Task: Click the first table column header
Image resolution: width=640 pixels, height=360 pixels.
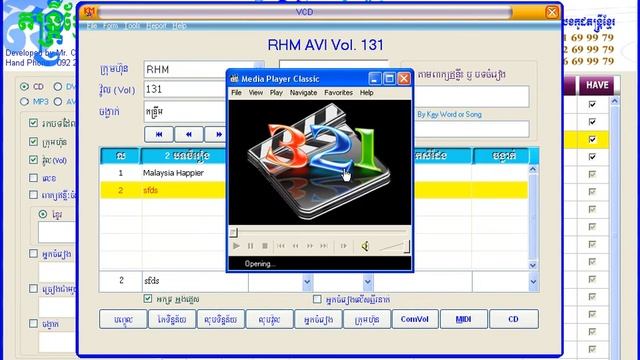Action: tap(120, 156)
